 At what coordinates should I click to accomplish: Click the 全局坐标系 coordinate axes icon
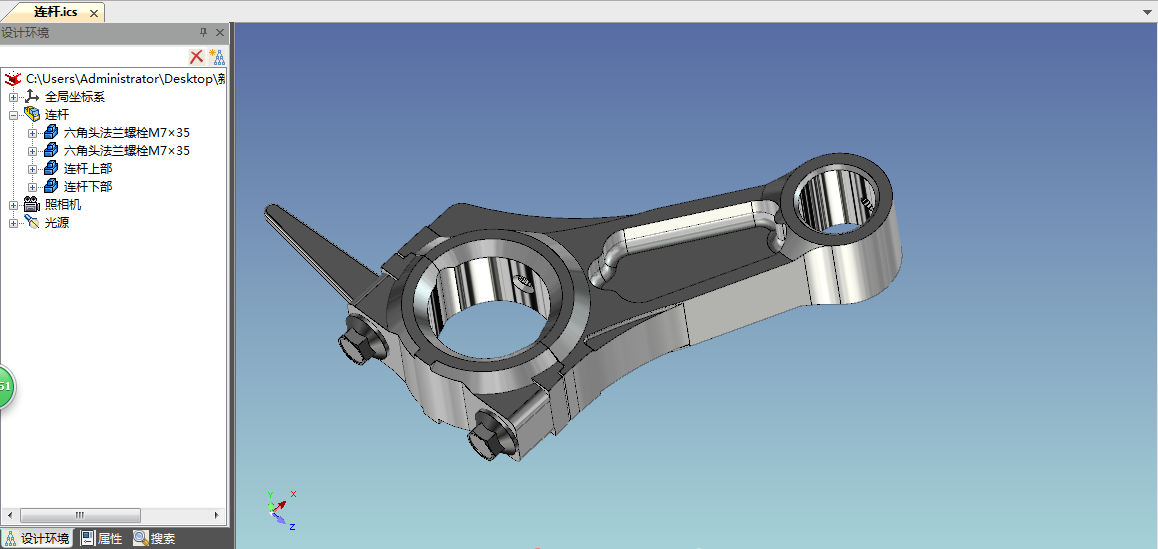(32, 96)
